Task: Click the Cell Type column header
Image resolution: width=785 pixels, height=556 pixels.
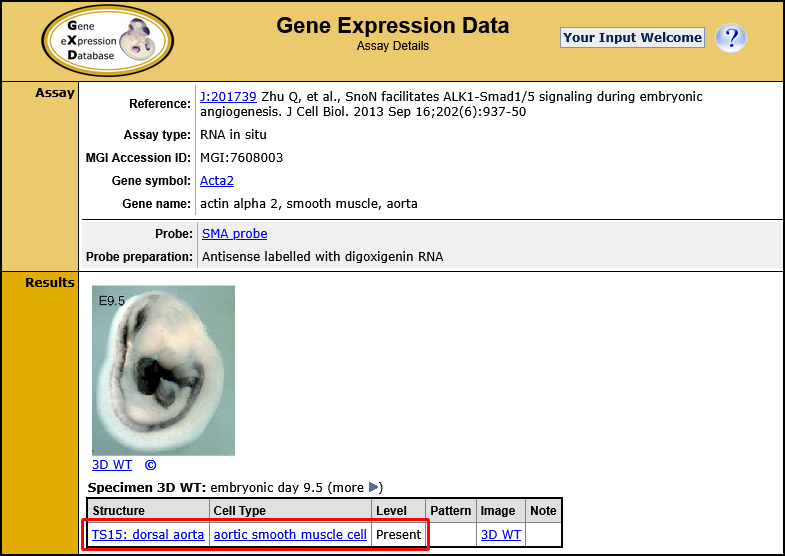Action: [x=240, y=511]
